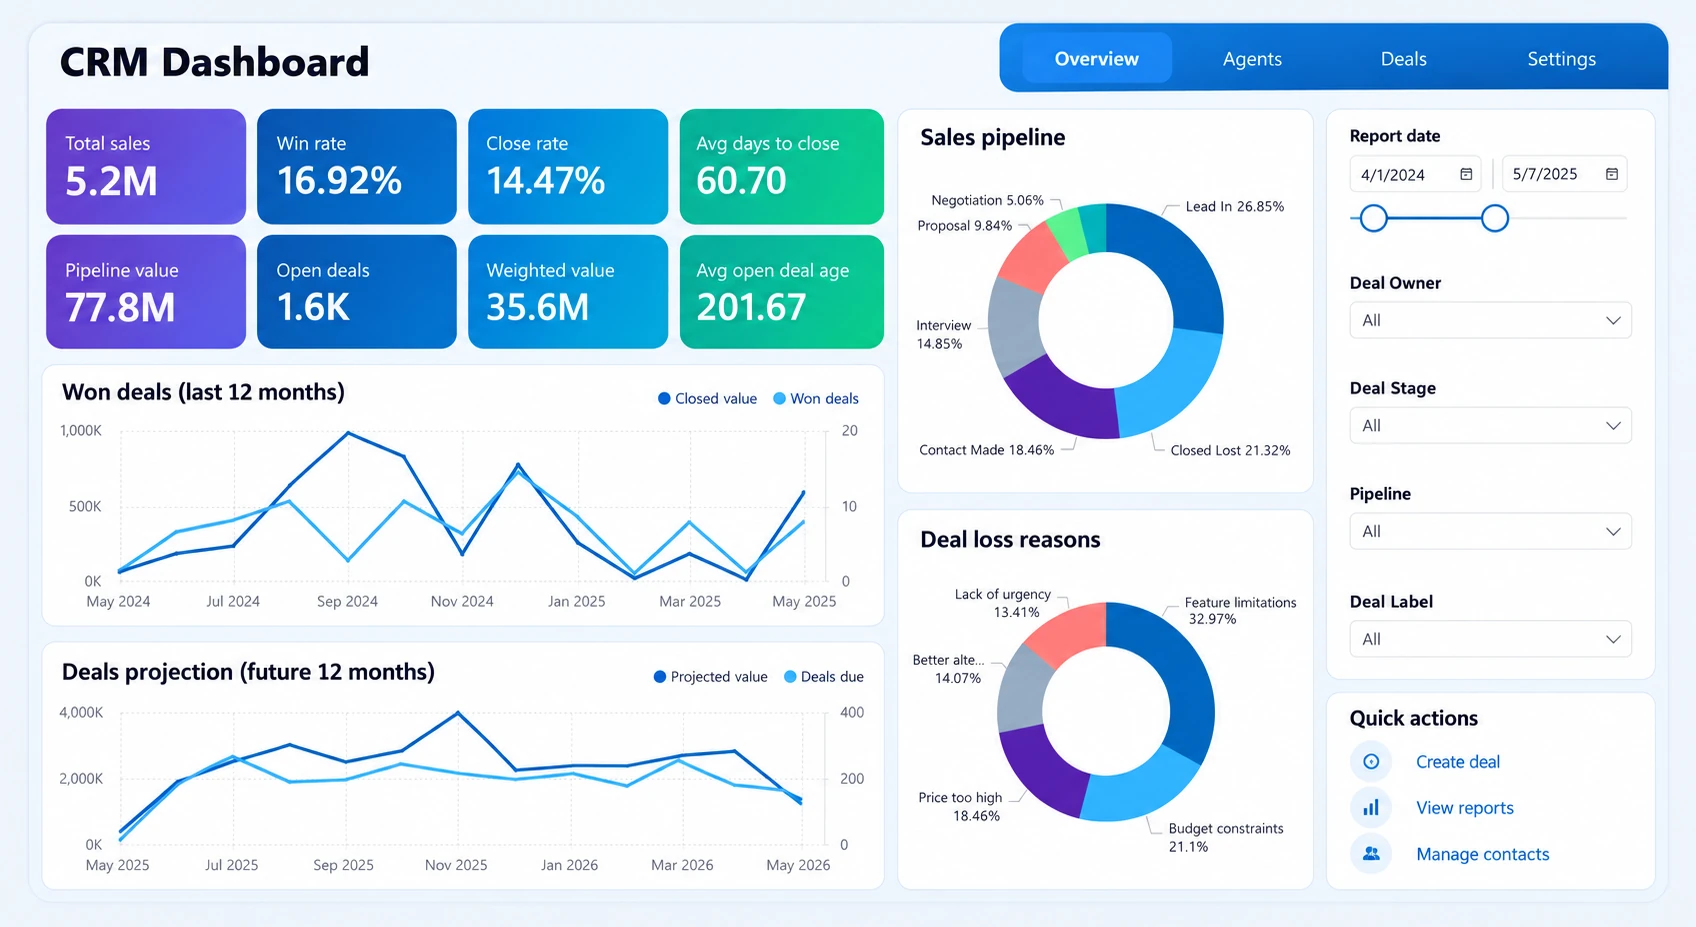Click the Closed Lost 21.32% label
Image resolution: width=1696 pixels, height=927 pixels.
tap(1230, 451)
